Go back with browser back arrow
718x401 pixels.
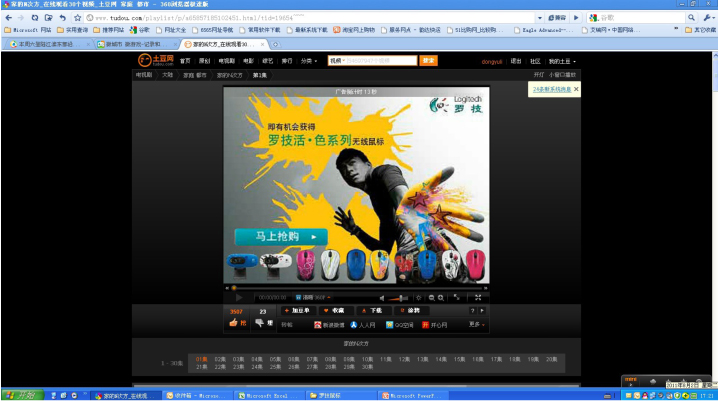[x=9, y=18]
